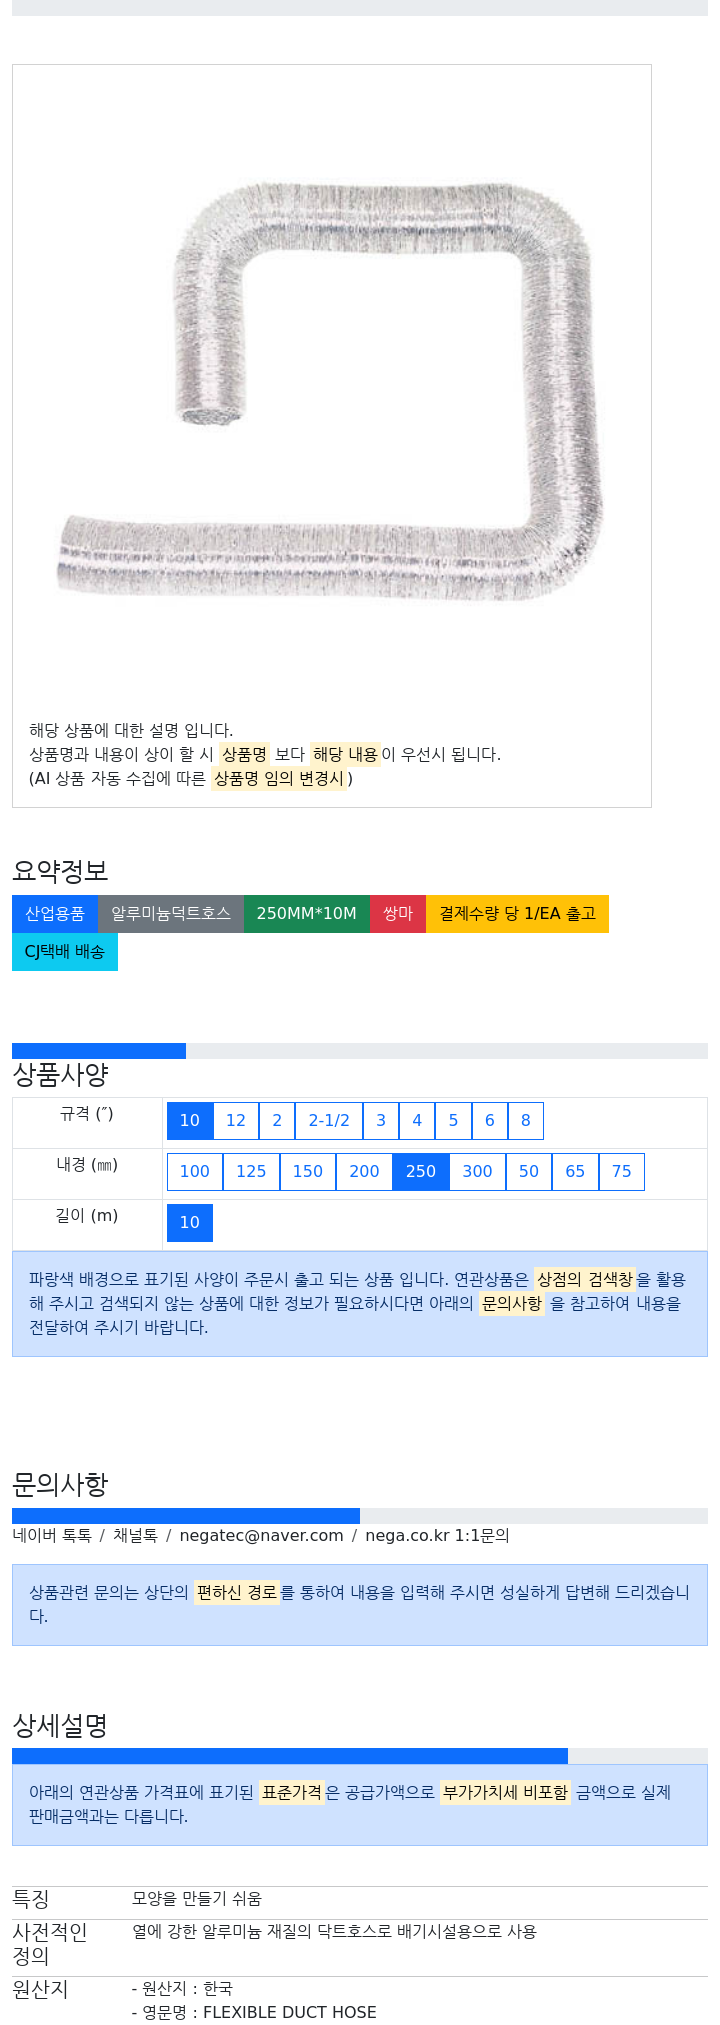Image resolution: width=720 pixels, height=2025 pixels.
Task: Select the 250MM*10M green tag
Action: click(x=306, y=914)
